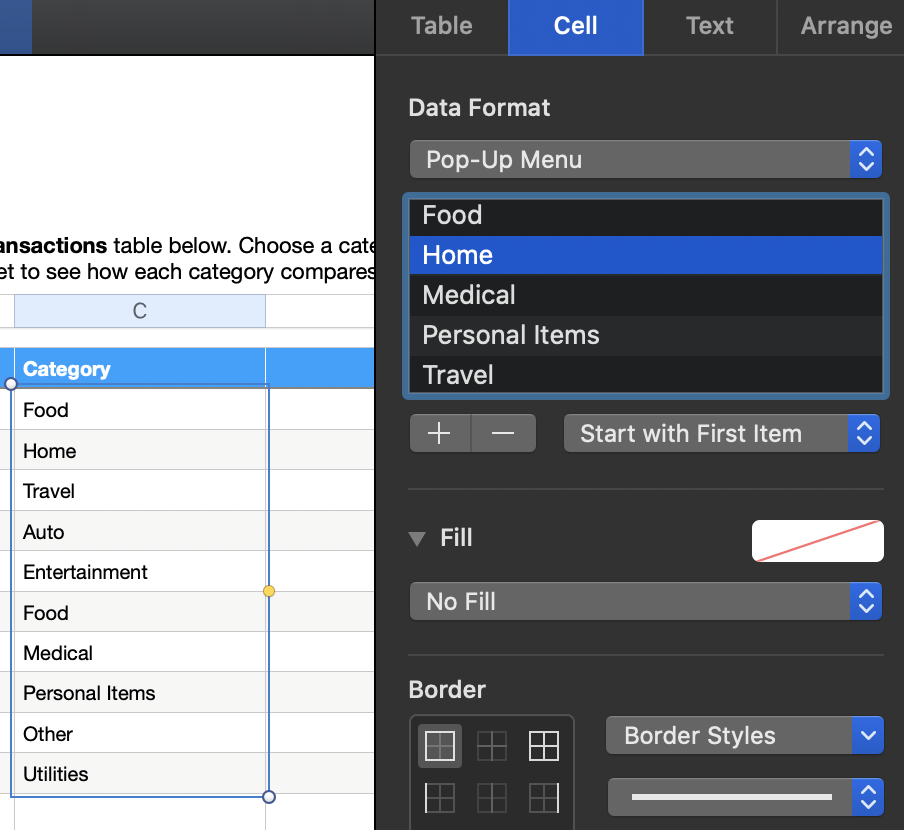Screen dimensions: 904x830
Task: Open the border line style dropdown
Action: point(744,797)
